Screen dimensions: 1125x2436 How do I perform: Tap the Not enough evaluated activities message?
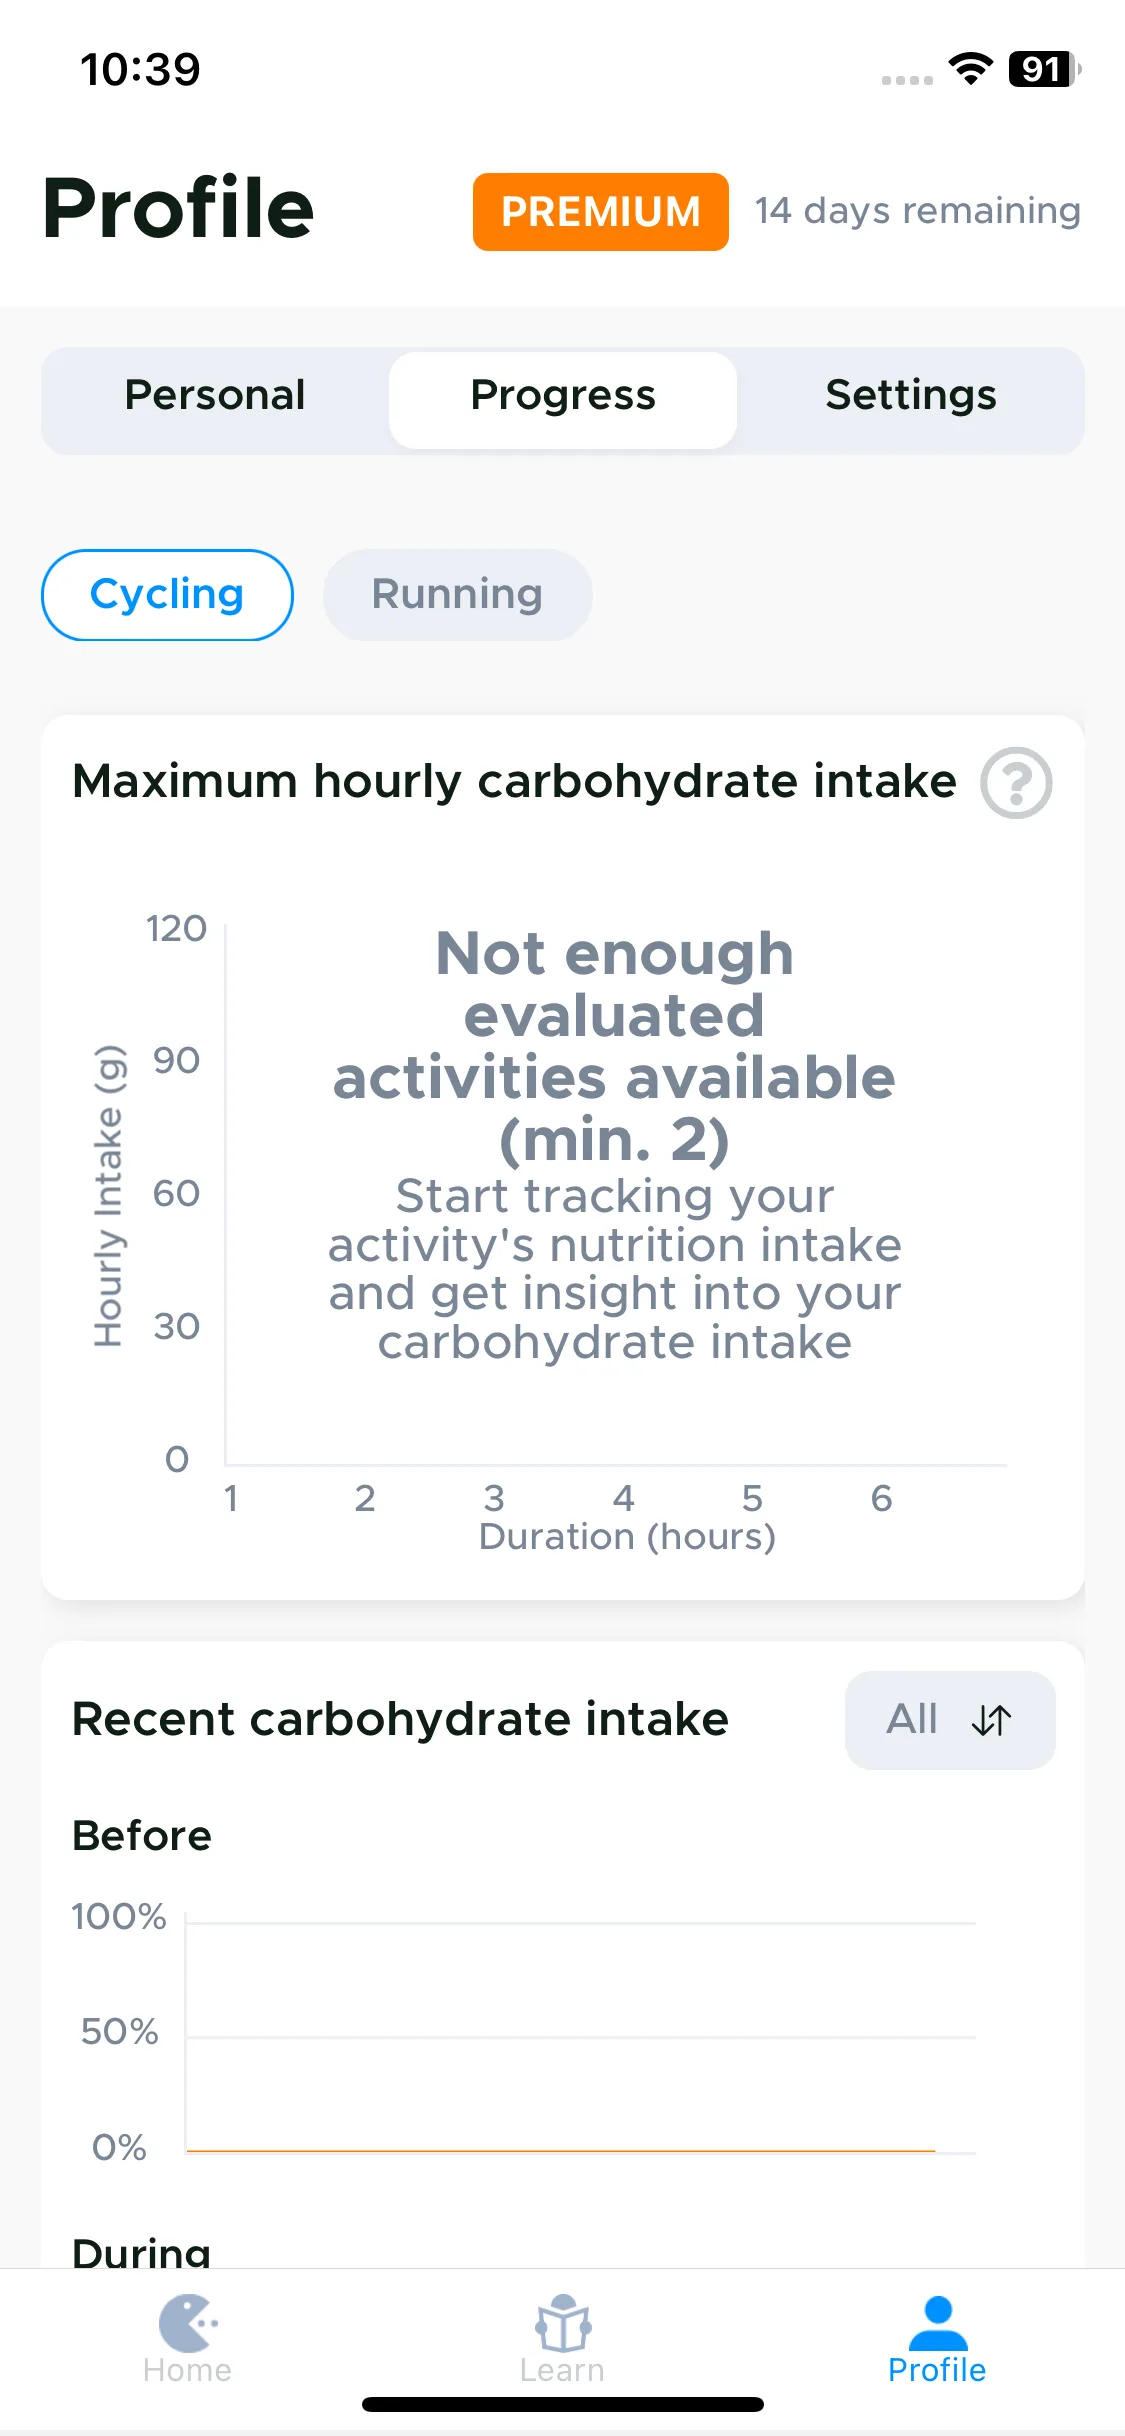614,1046
